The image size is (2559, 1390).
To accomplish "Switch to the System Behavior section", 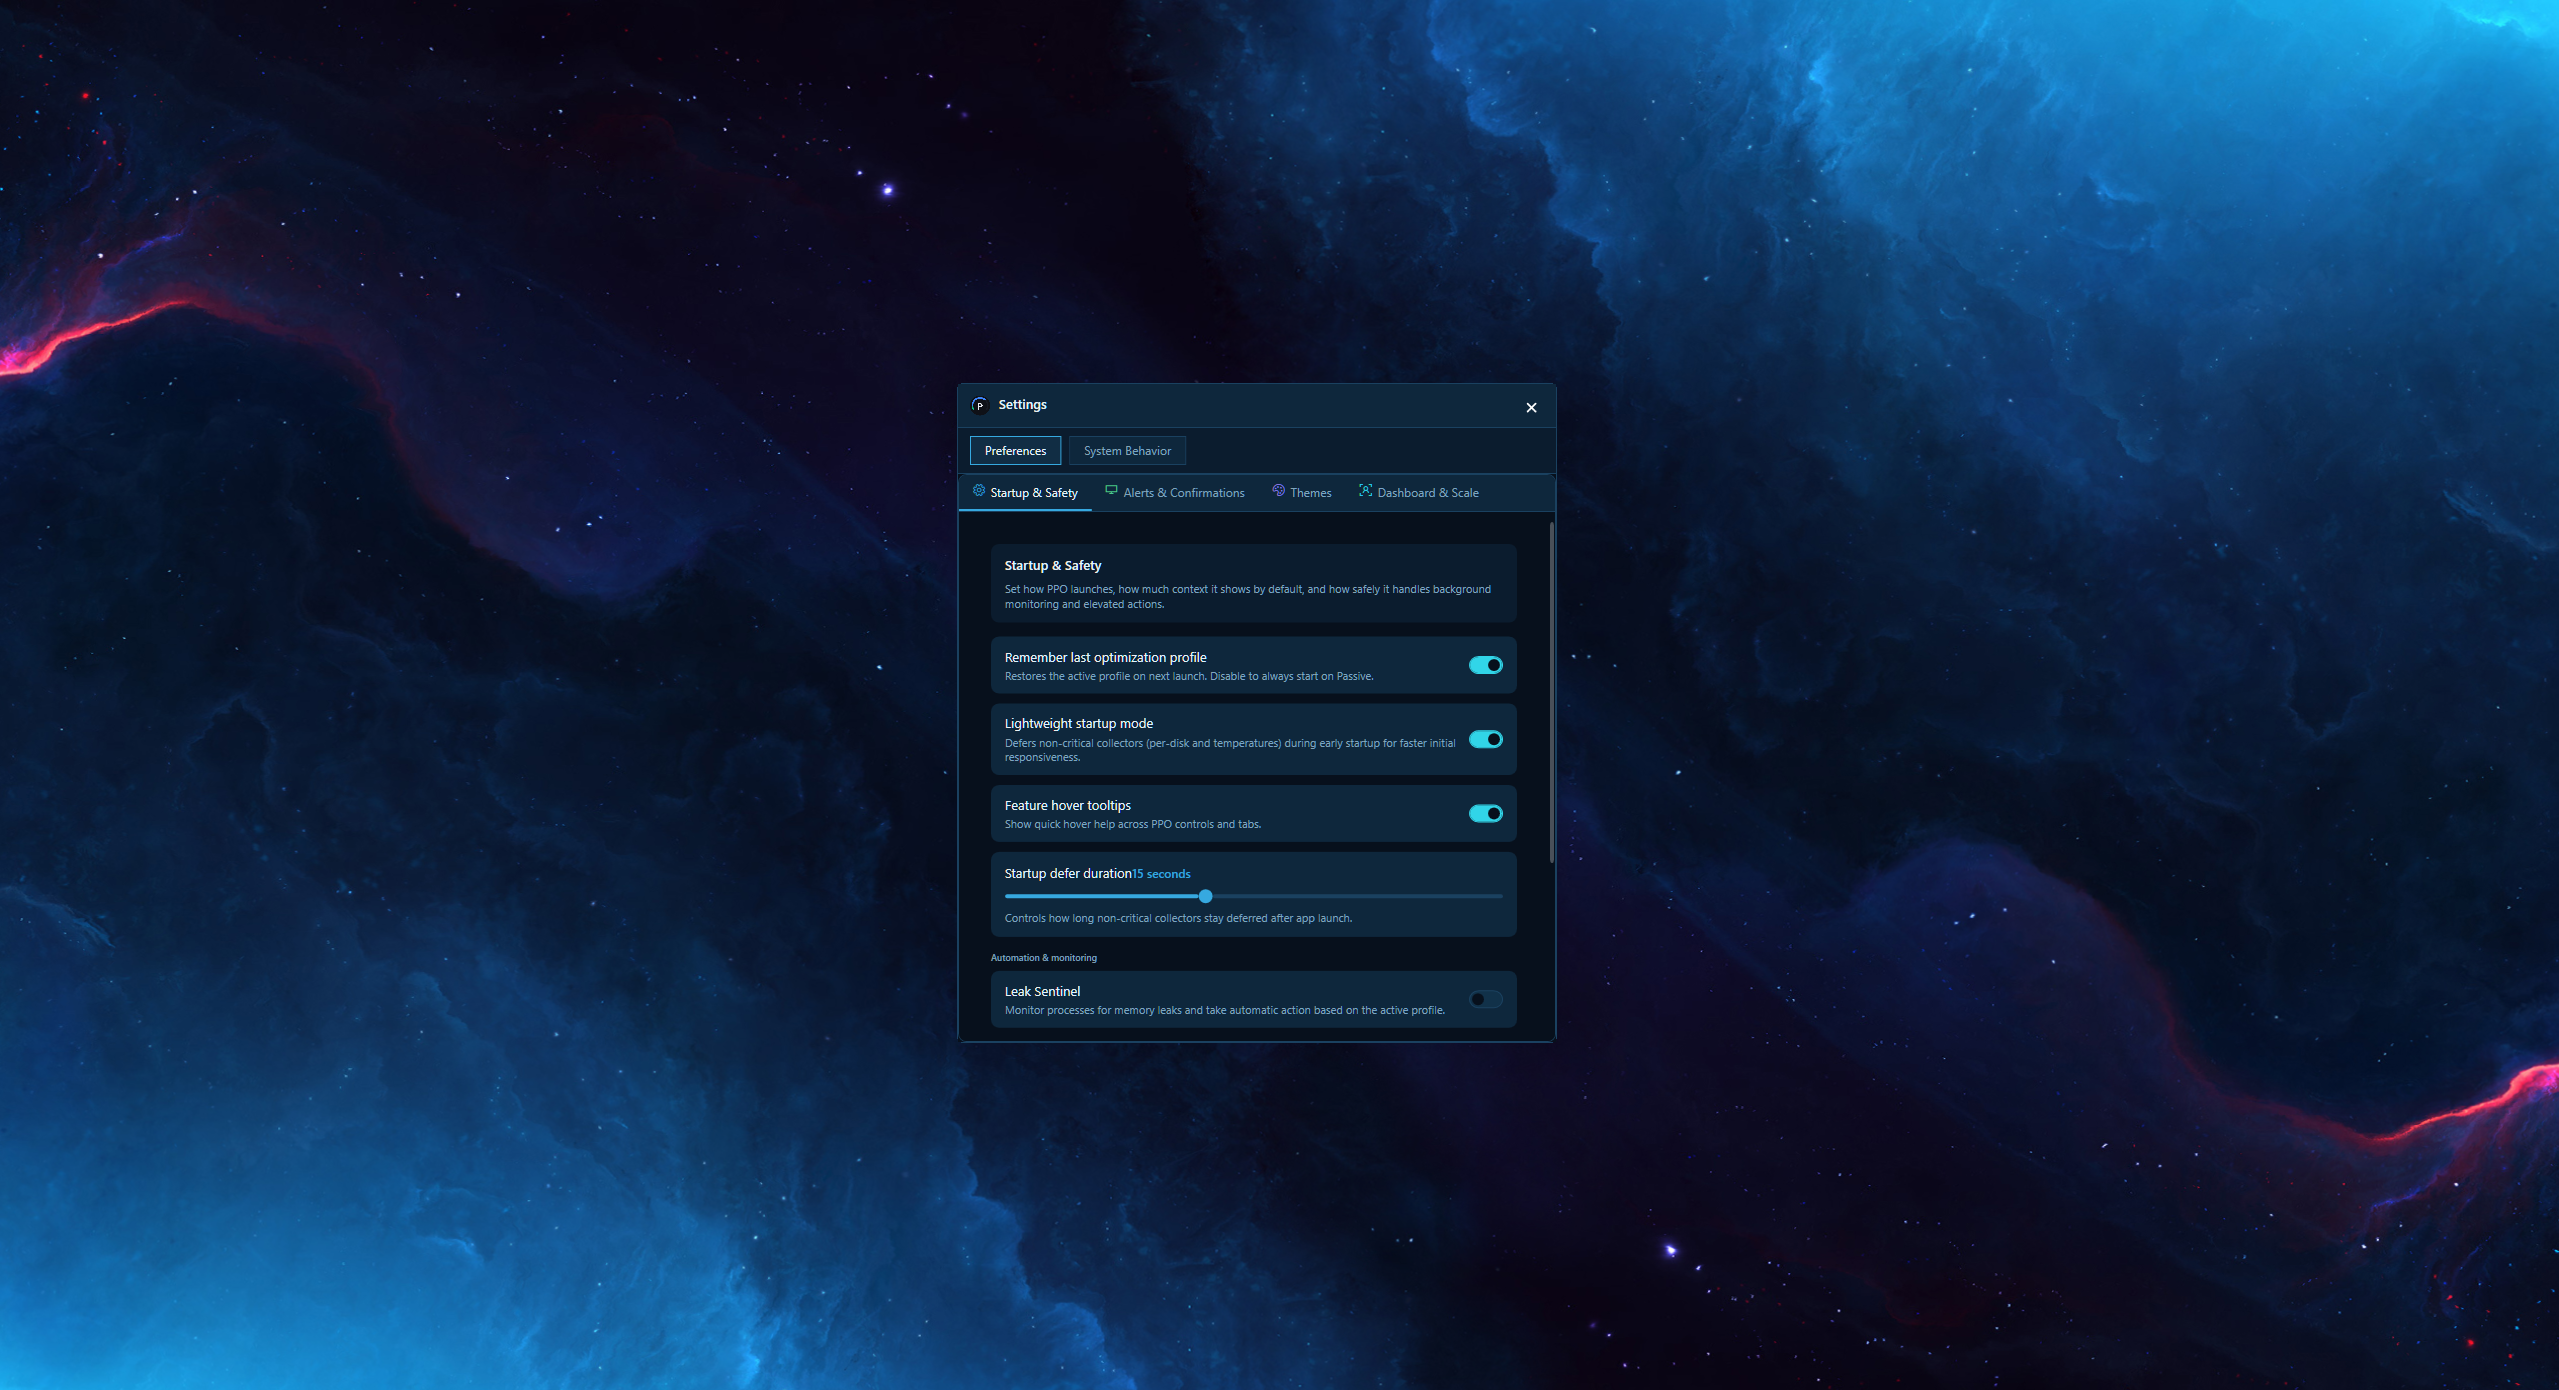I will coord(1127,451).
